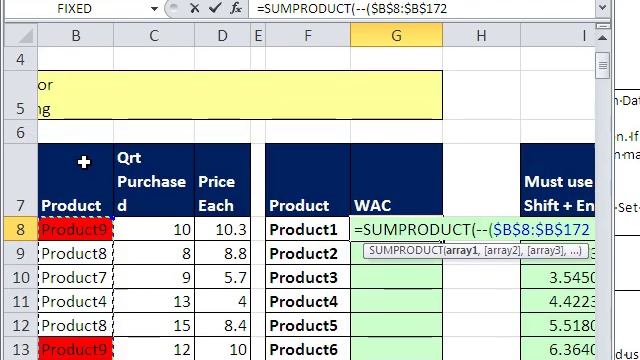Viewport: 640px width, 360px height.
Task: Click green WAC cell for Product3
Action: pyautogui.click(x=396, y=277)
